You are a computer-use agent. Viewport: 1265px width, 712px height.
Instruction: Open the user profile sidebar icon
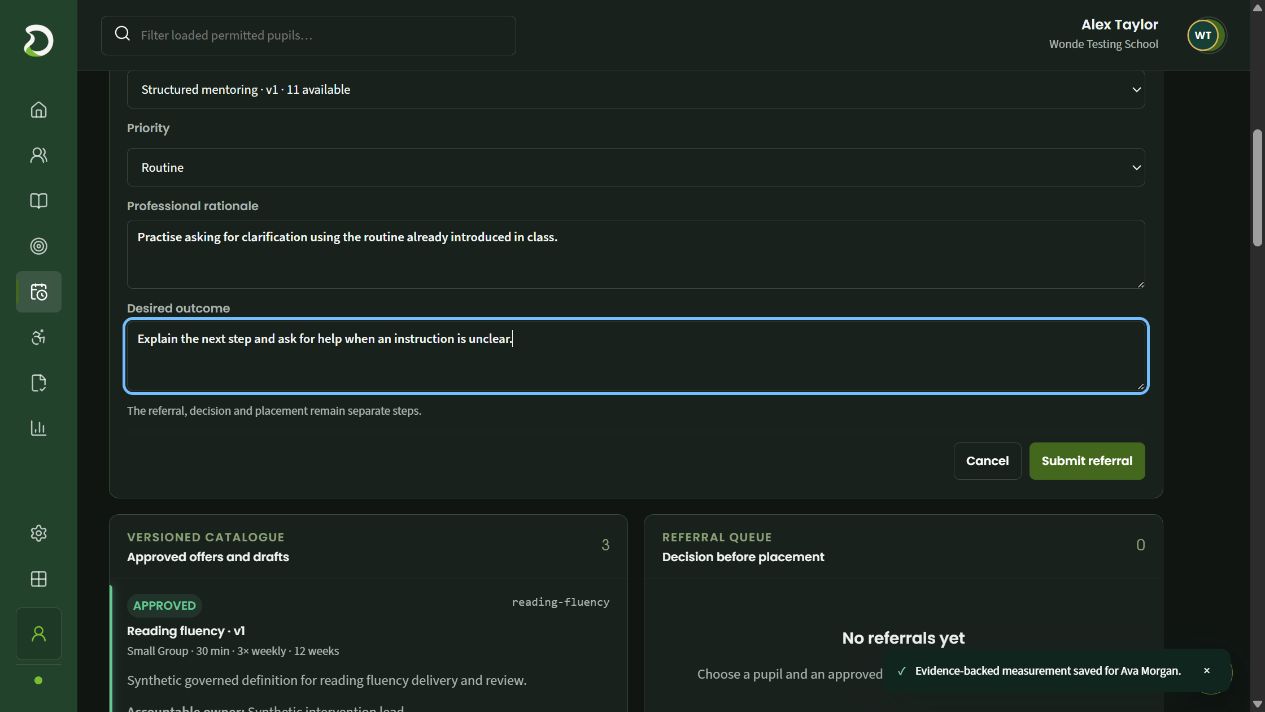tap(38, 634)
